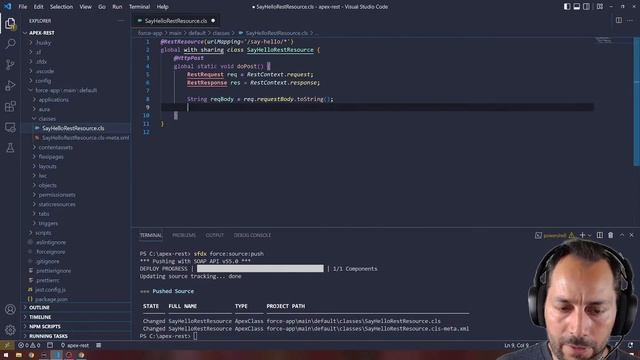Open the Remote Explorer icon
The width and height of the screenshot is (640, 360).
coord(10,127)
